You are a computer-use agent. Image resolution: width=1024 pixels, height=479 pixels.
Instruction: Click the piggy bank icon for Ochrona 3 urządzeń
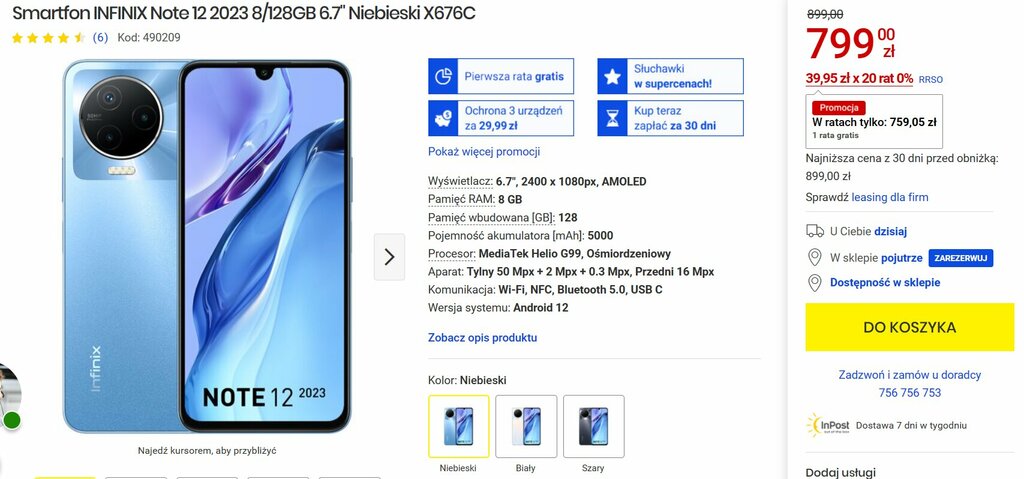pos(443,118)
